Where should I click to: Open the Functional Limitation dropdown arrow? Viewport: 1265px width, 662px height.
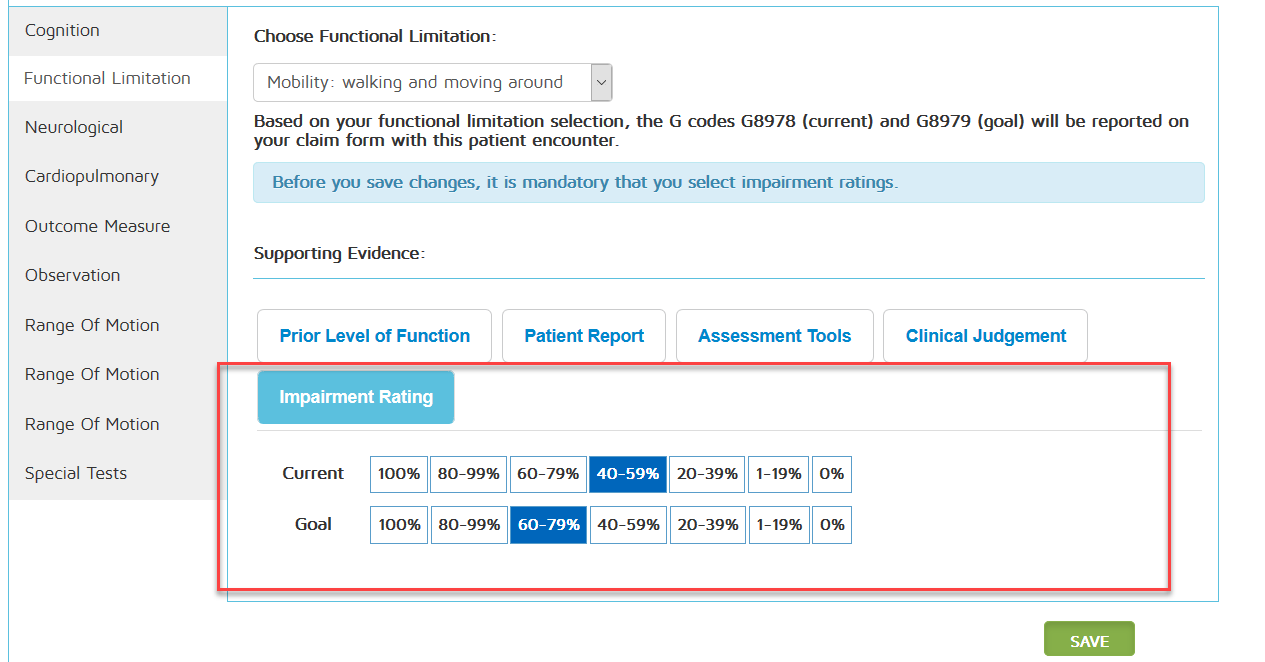601,83
